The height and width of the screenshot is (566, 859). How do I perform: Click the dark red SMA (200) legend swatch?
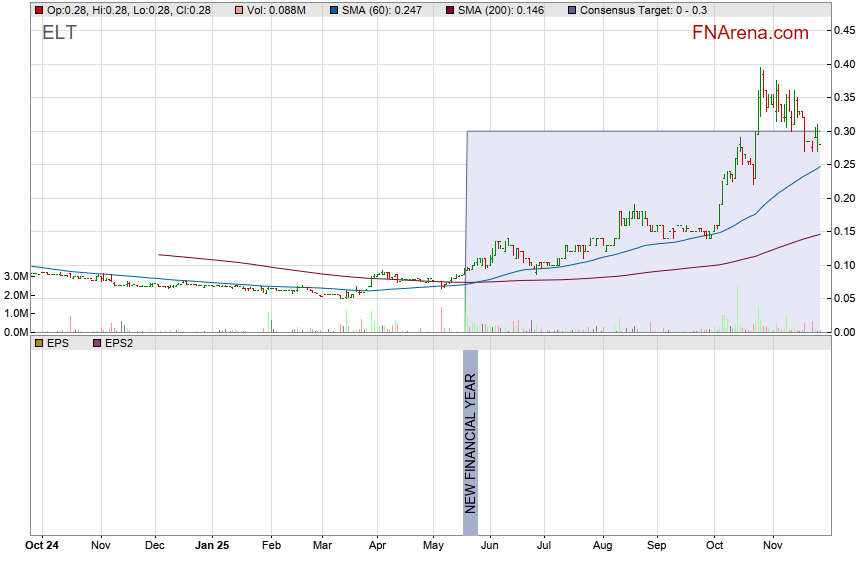point(450,10)
